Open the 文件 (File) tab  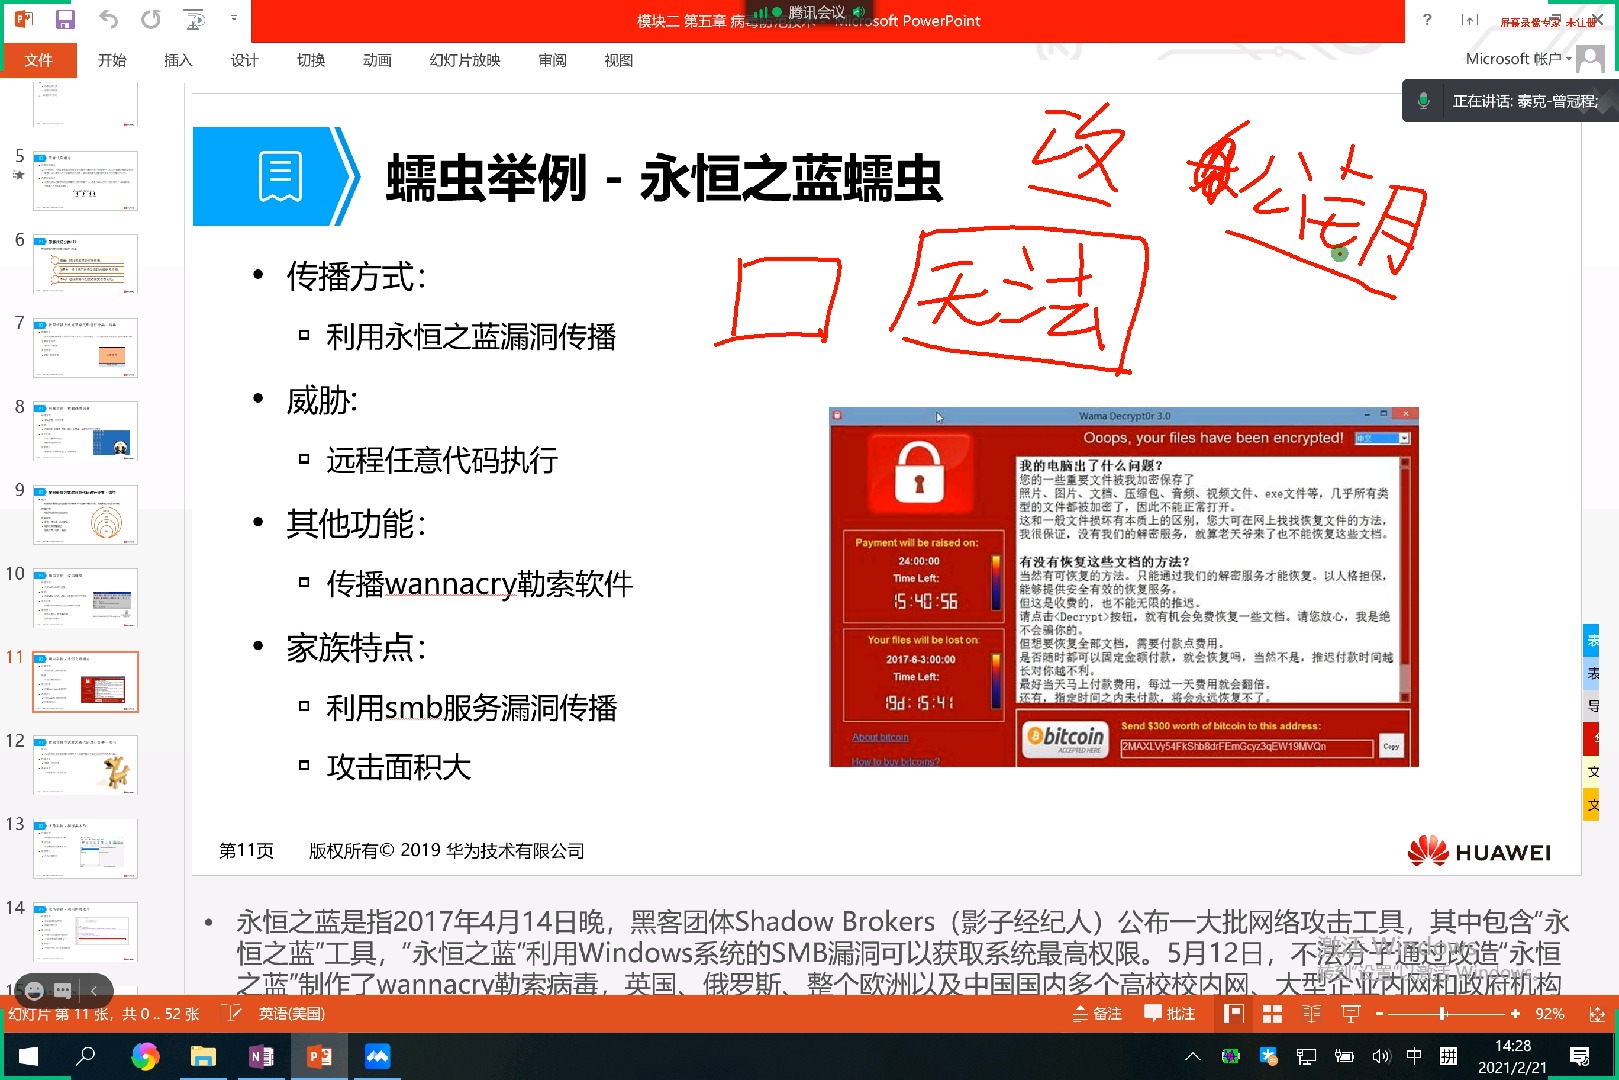tap(39, 60)
